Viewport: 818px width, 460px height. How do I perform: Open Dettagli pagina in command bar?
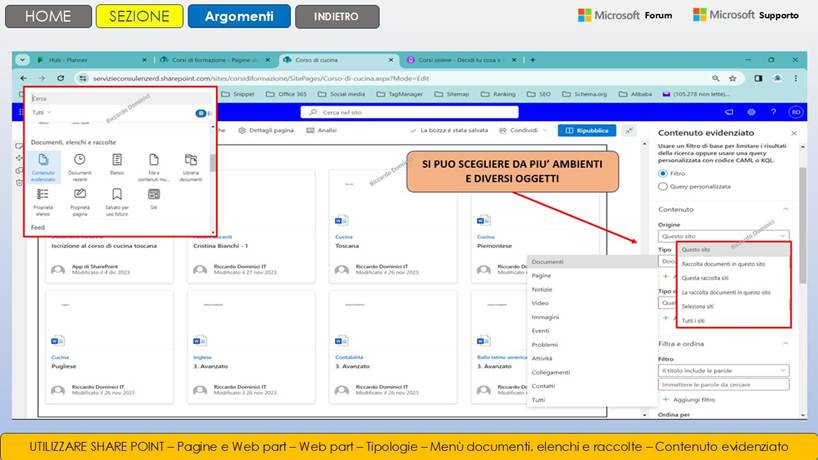[x=266, y=130]
